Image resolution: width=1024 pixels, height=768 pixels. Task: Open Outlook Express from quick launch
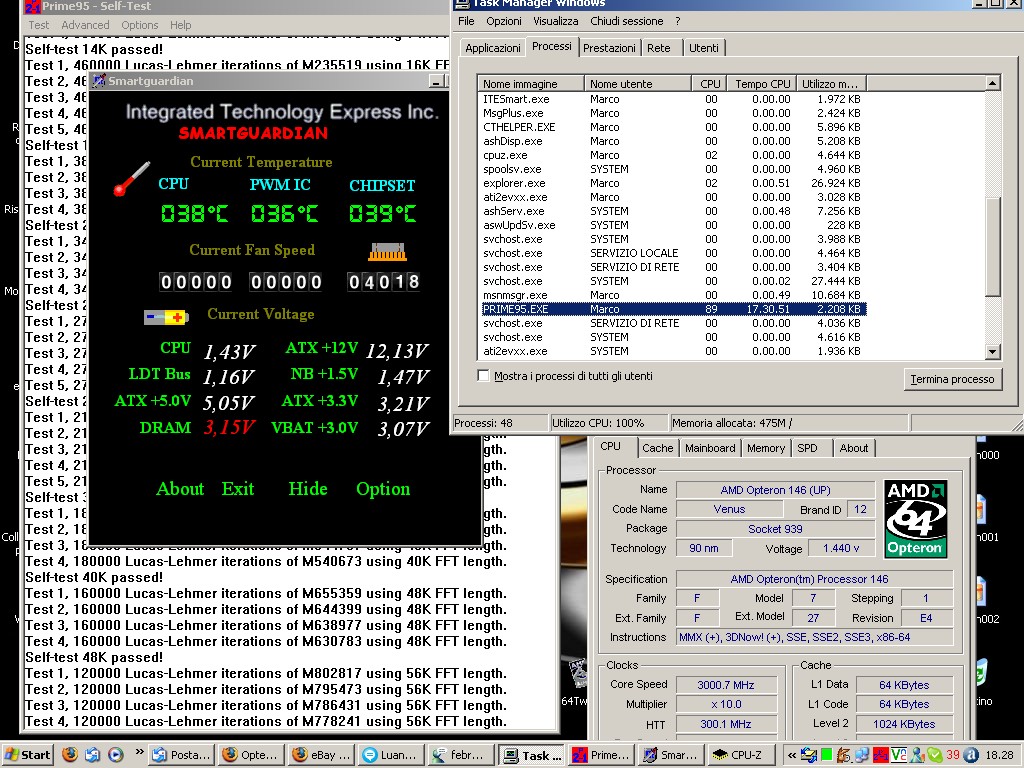point(92,754)
